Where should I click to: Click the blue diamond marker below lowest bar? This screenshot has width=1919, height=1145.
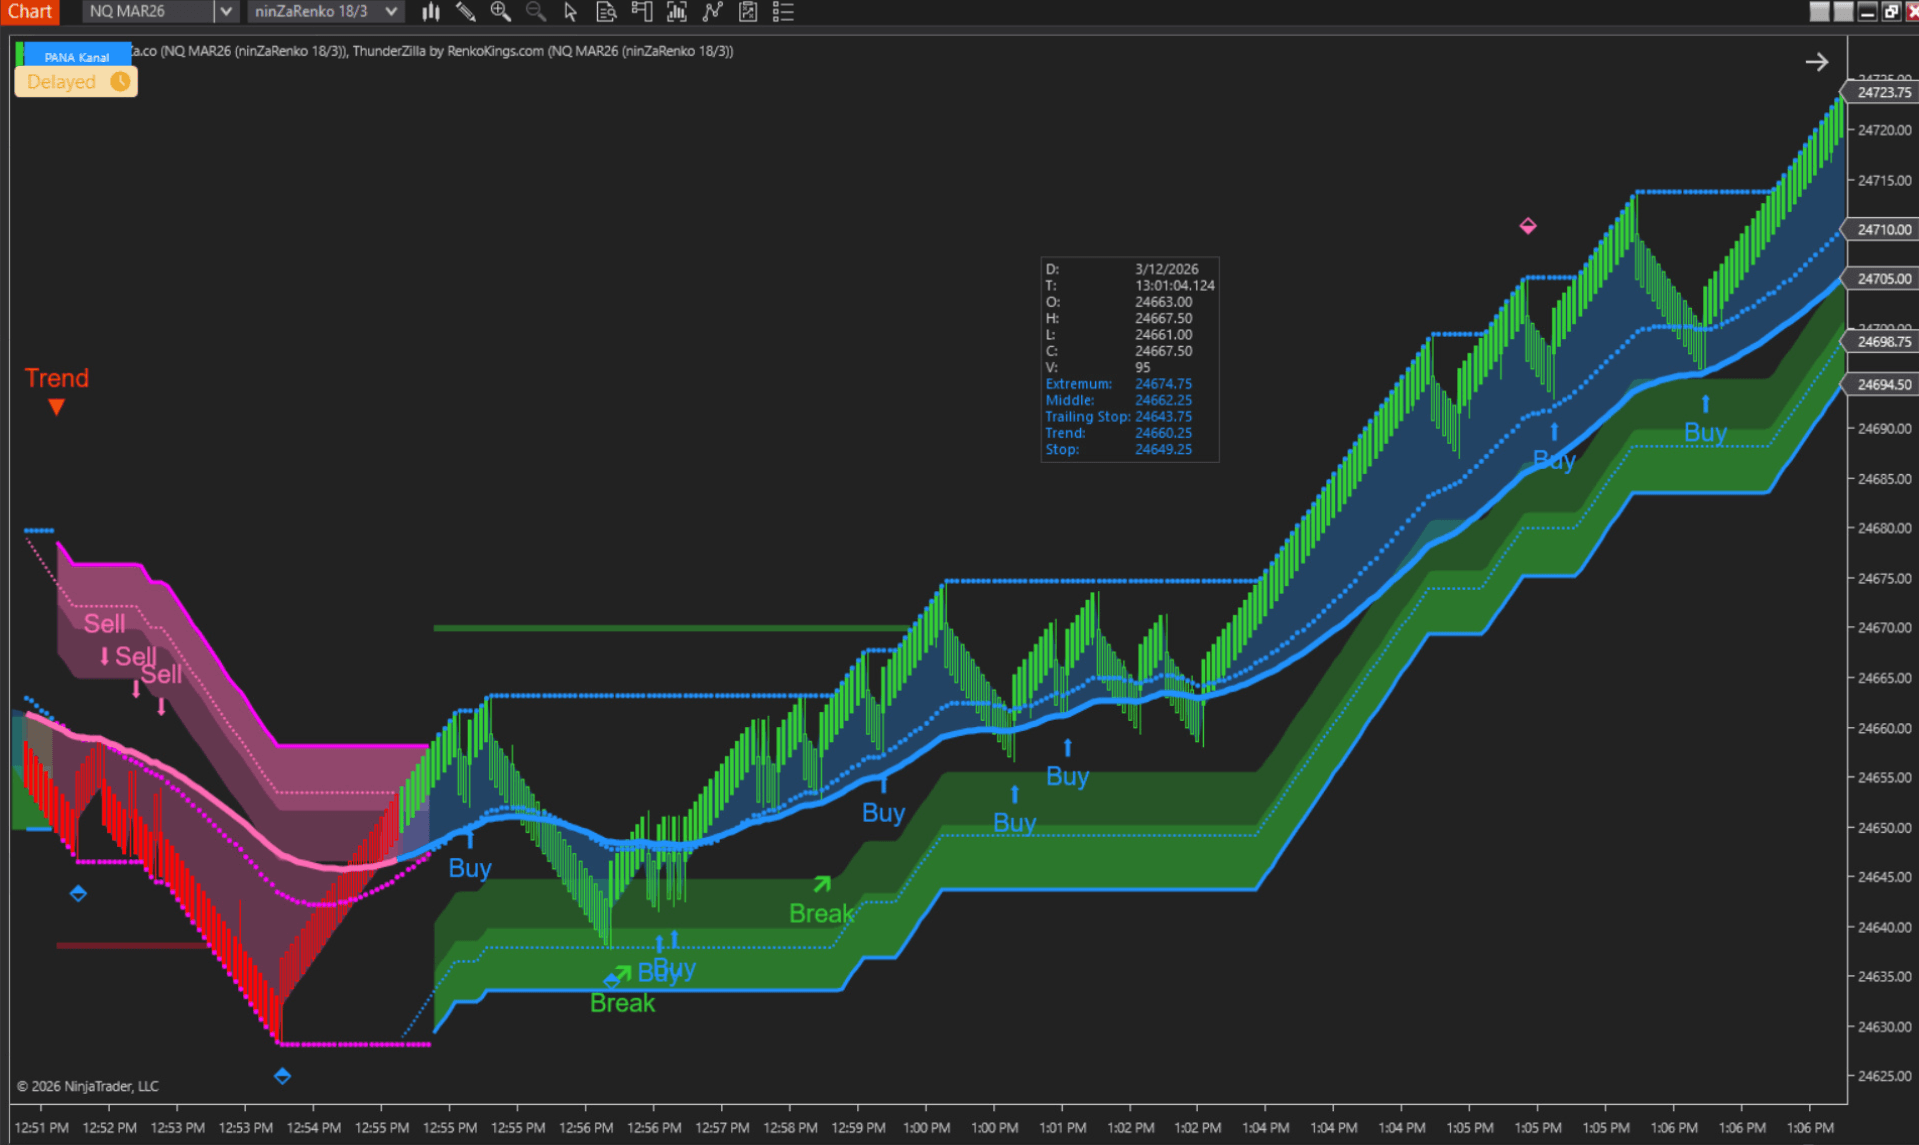point(282,1076)
